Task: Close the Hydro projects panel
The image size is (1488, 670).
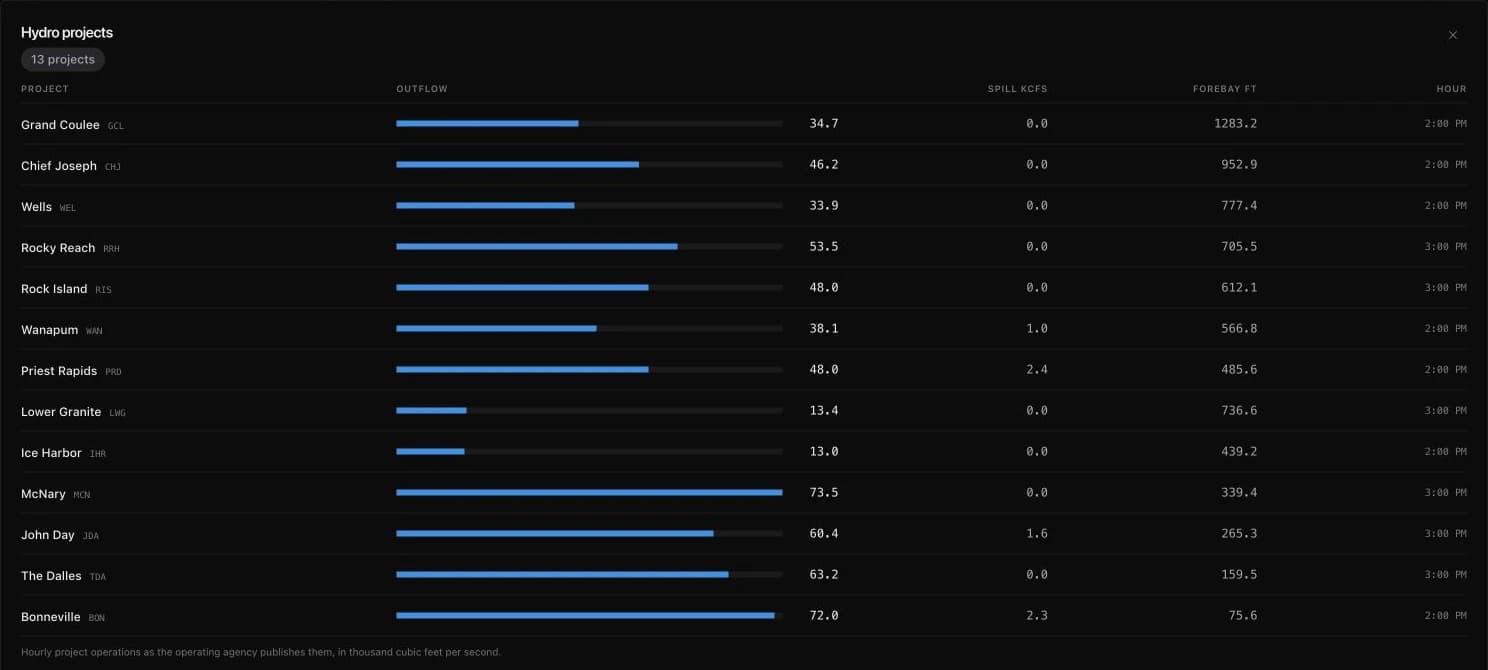Action: pyautogui.click(x=1453, y=35)
